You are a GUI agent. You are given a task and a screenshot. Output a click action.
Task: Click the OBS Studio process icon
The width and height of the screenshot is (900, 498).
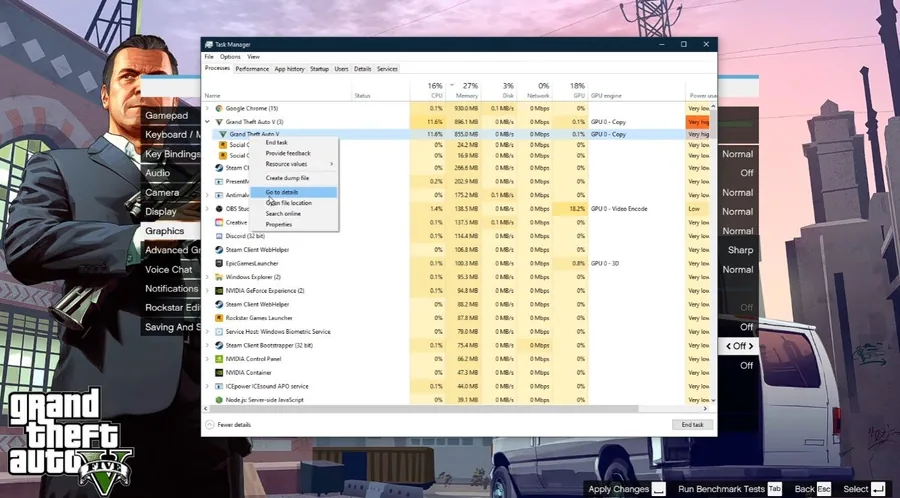coord(219,209)
